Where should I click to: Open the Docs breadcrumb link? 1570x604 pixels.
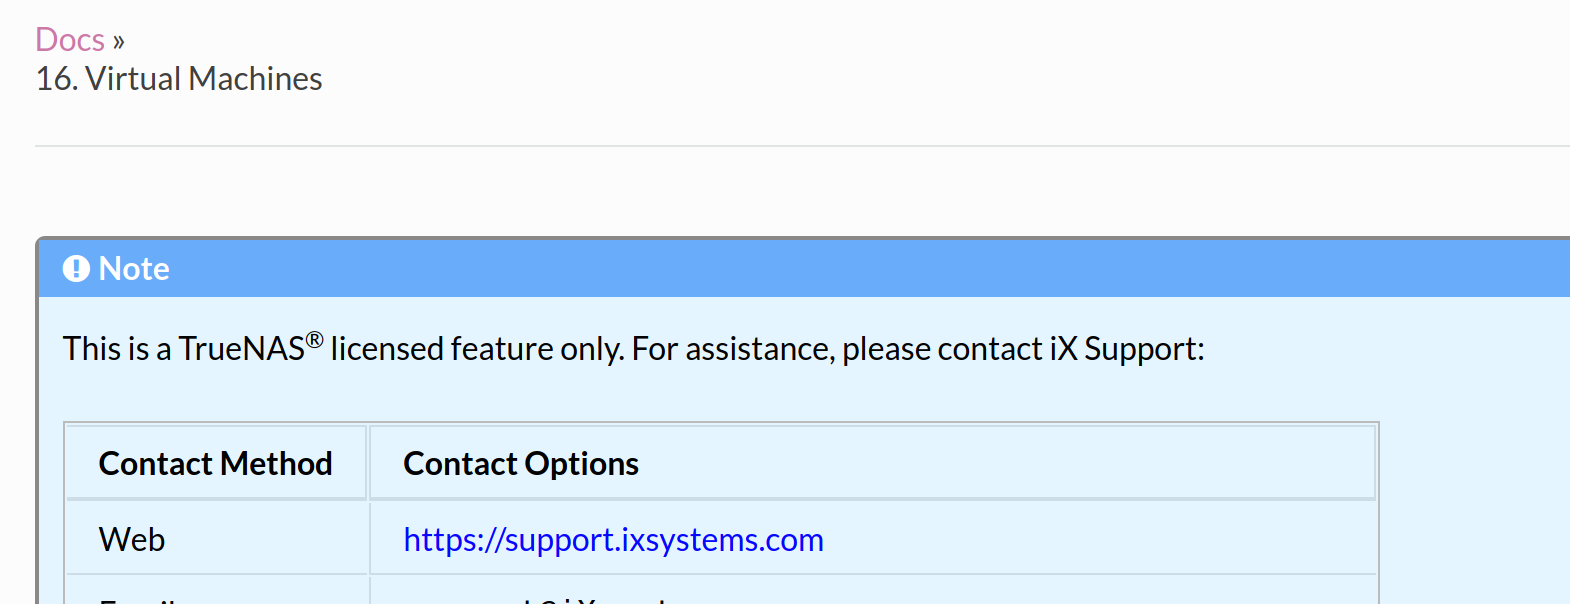pyautogui.click(x=70, y=40)
